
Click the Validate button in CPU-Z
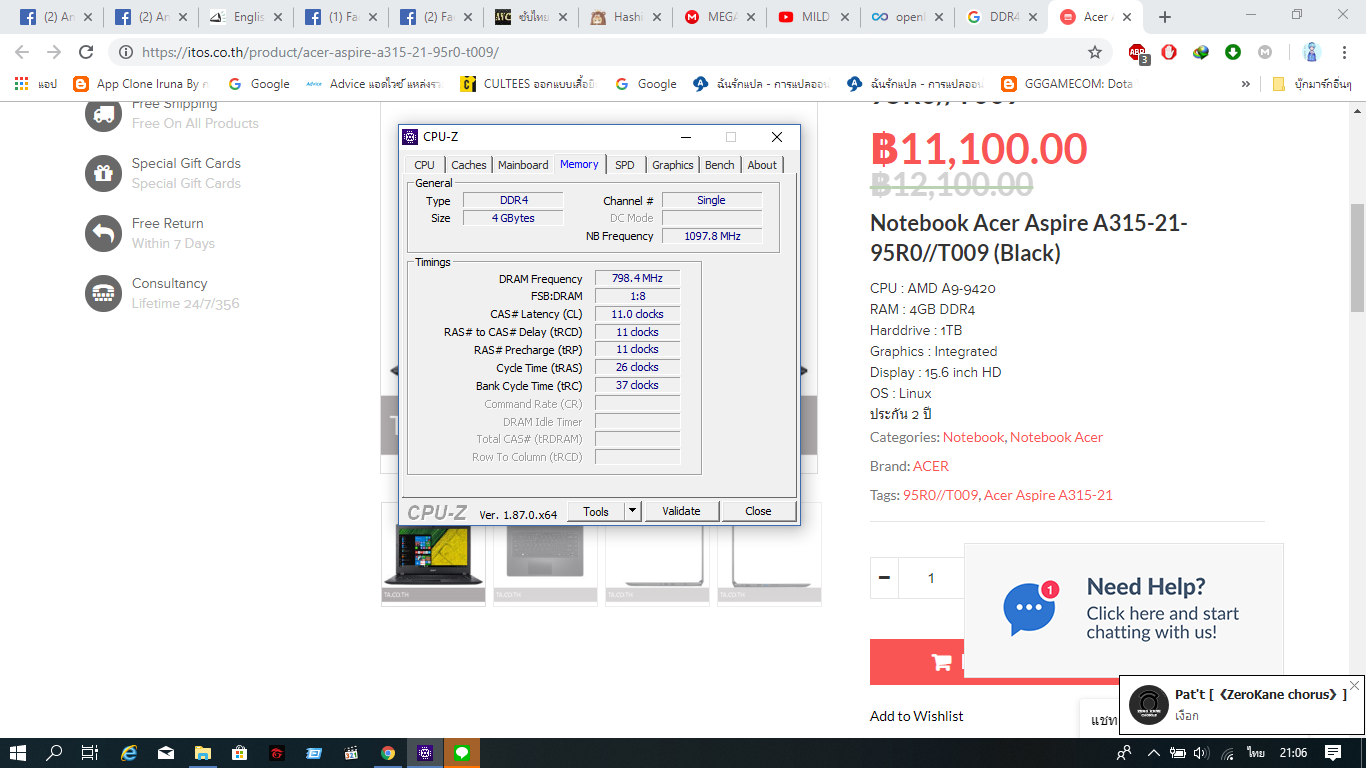pyautogui.click(x=681, y=511)
